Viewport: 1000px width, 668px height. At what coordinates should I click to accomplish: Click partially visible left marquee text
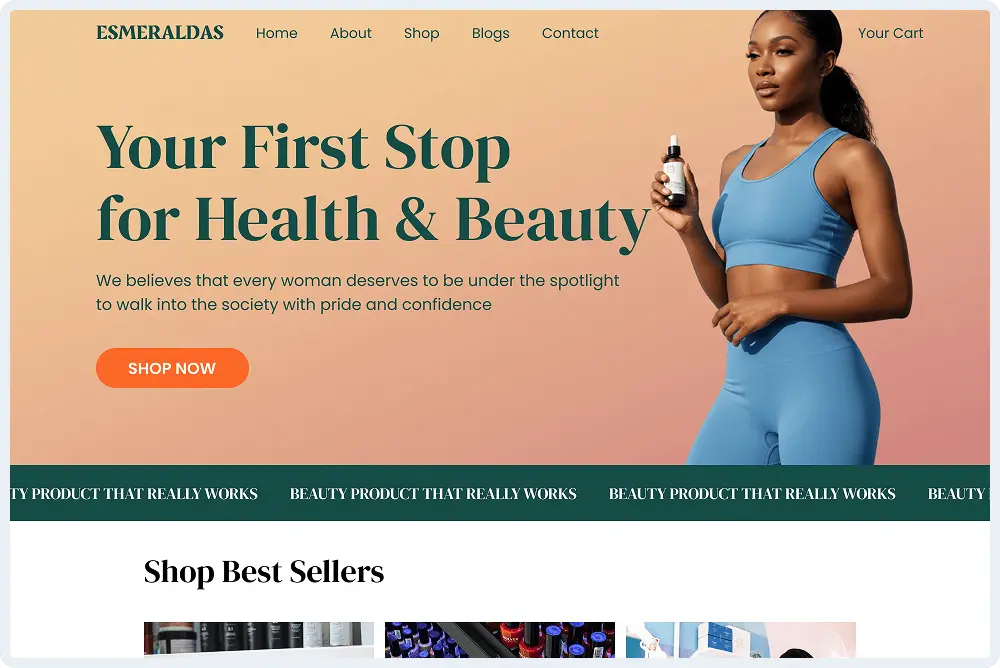(134, 494)
